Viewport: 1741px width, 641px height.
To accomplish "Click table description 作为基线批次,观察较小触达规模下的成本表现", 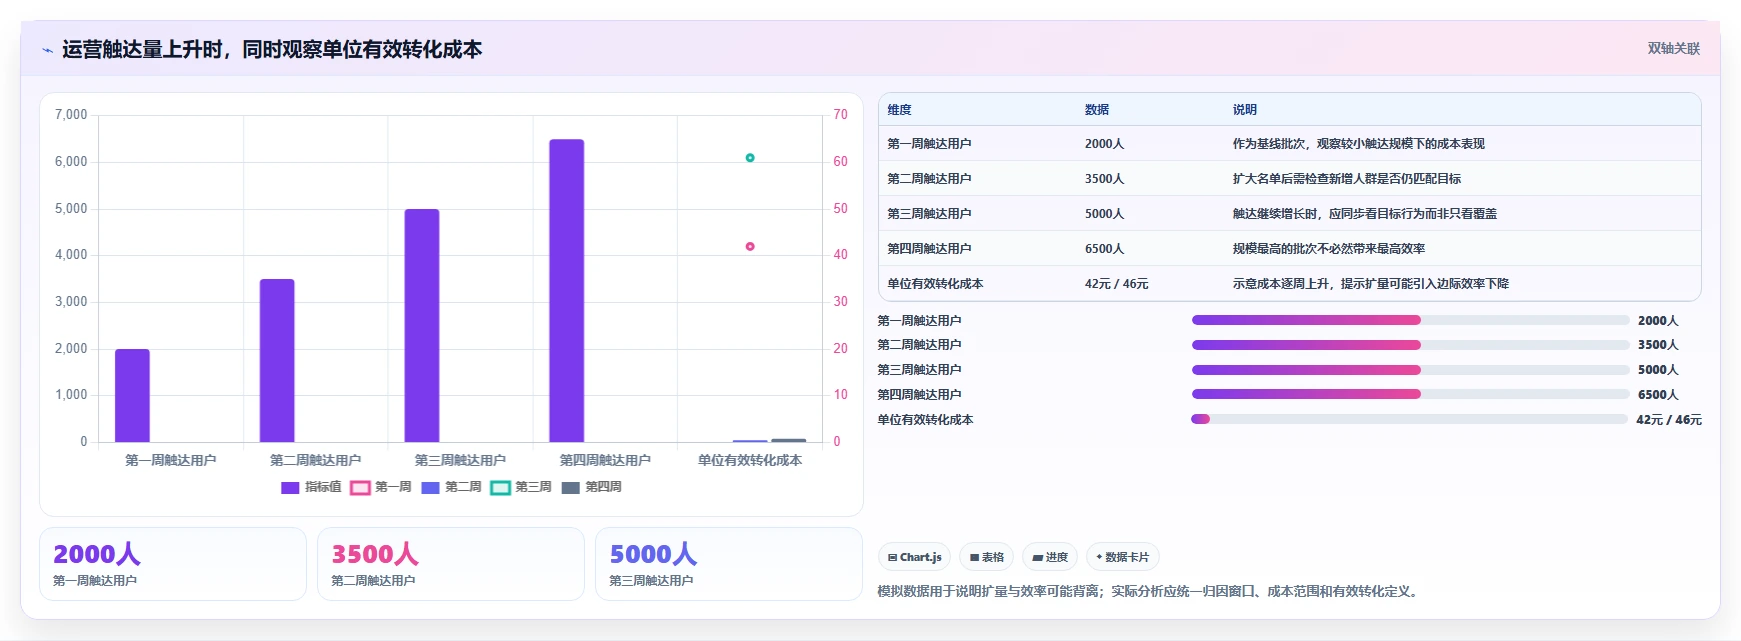I will click(1359, 144).
